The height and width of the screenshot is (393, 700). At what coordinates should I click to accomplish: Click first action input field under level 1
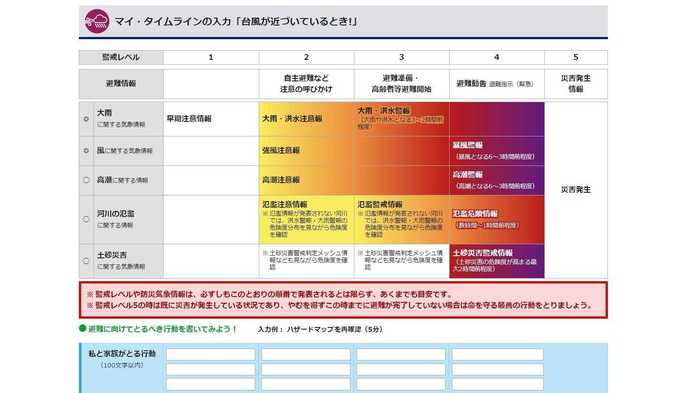(211, 355)
